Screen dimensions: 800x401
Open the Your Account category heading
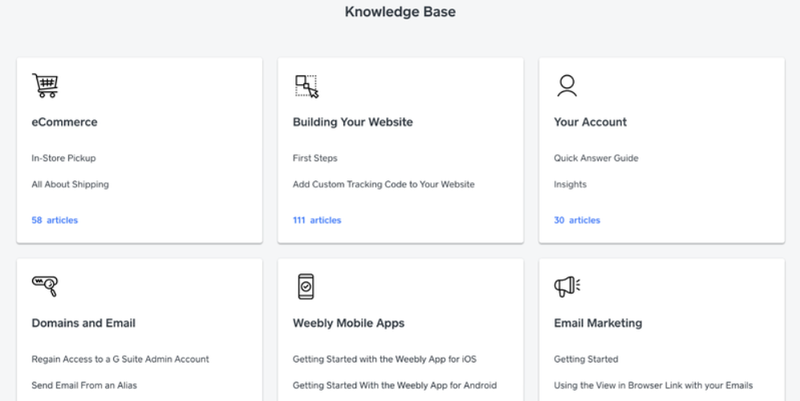coord(590,122)
